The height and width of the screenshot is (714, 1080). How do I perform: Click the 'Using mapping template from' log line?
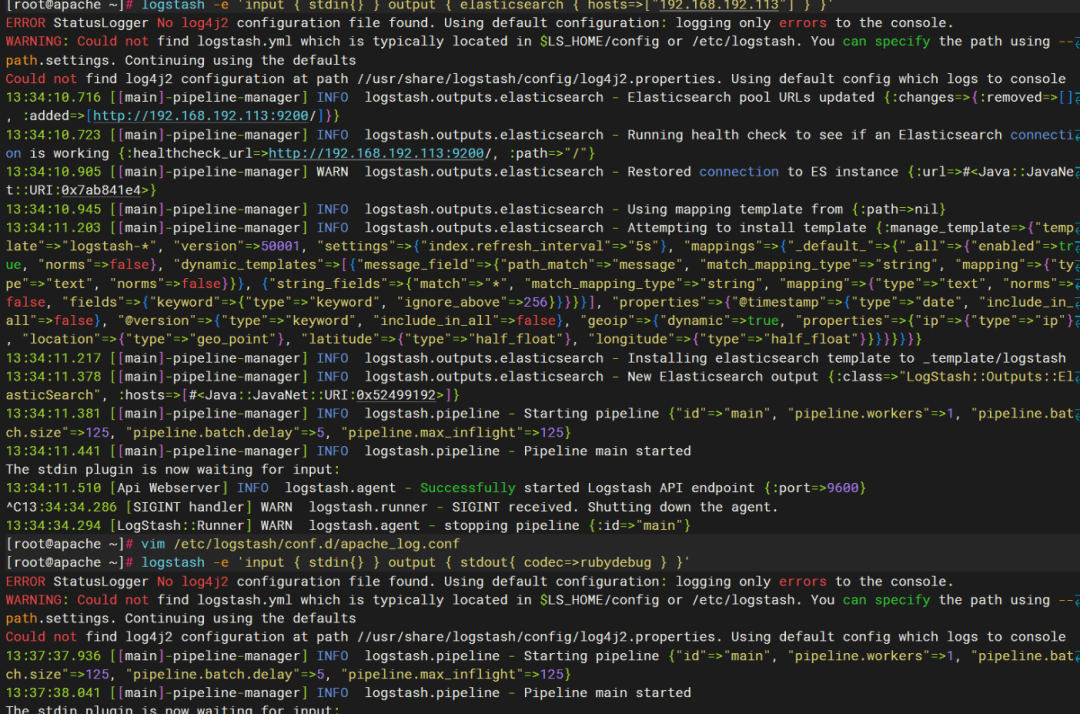click(475, 209)
